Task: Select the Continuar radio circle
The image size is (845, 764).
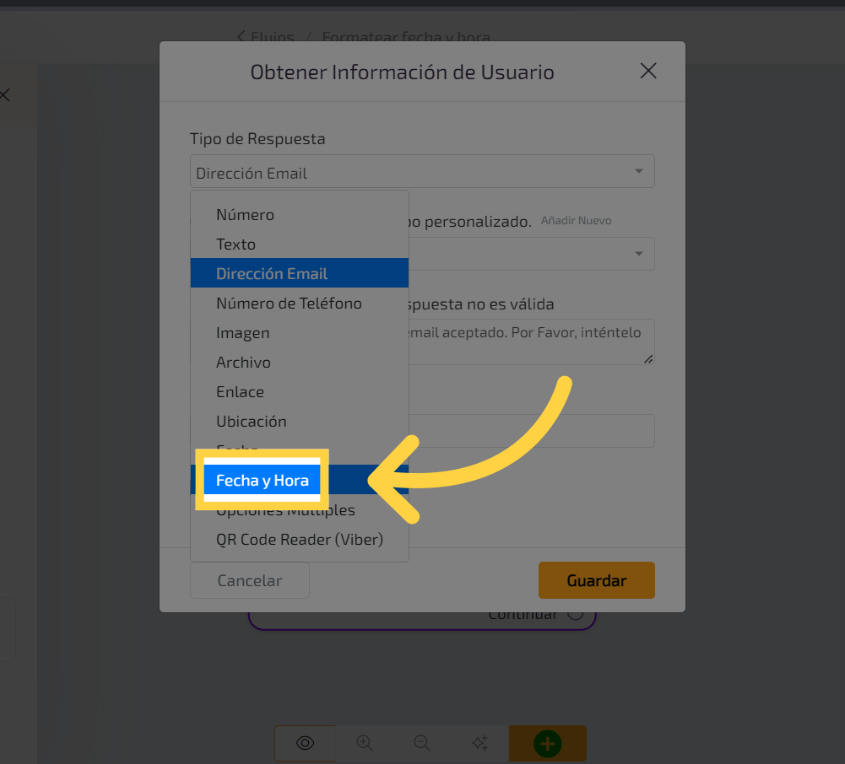Action: click(x=575, y=614)
